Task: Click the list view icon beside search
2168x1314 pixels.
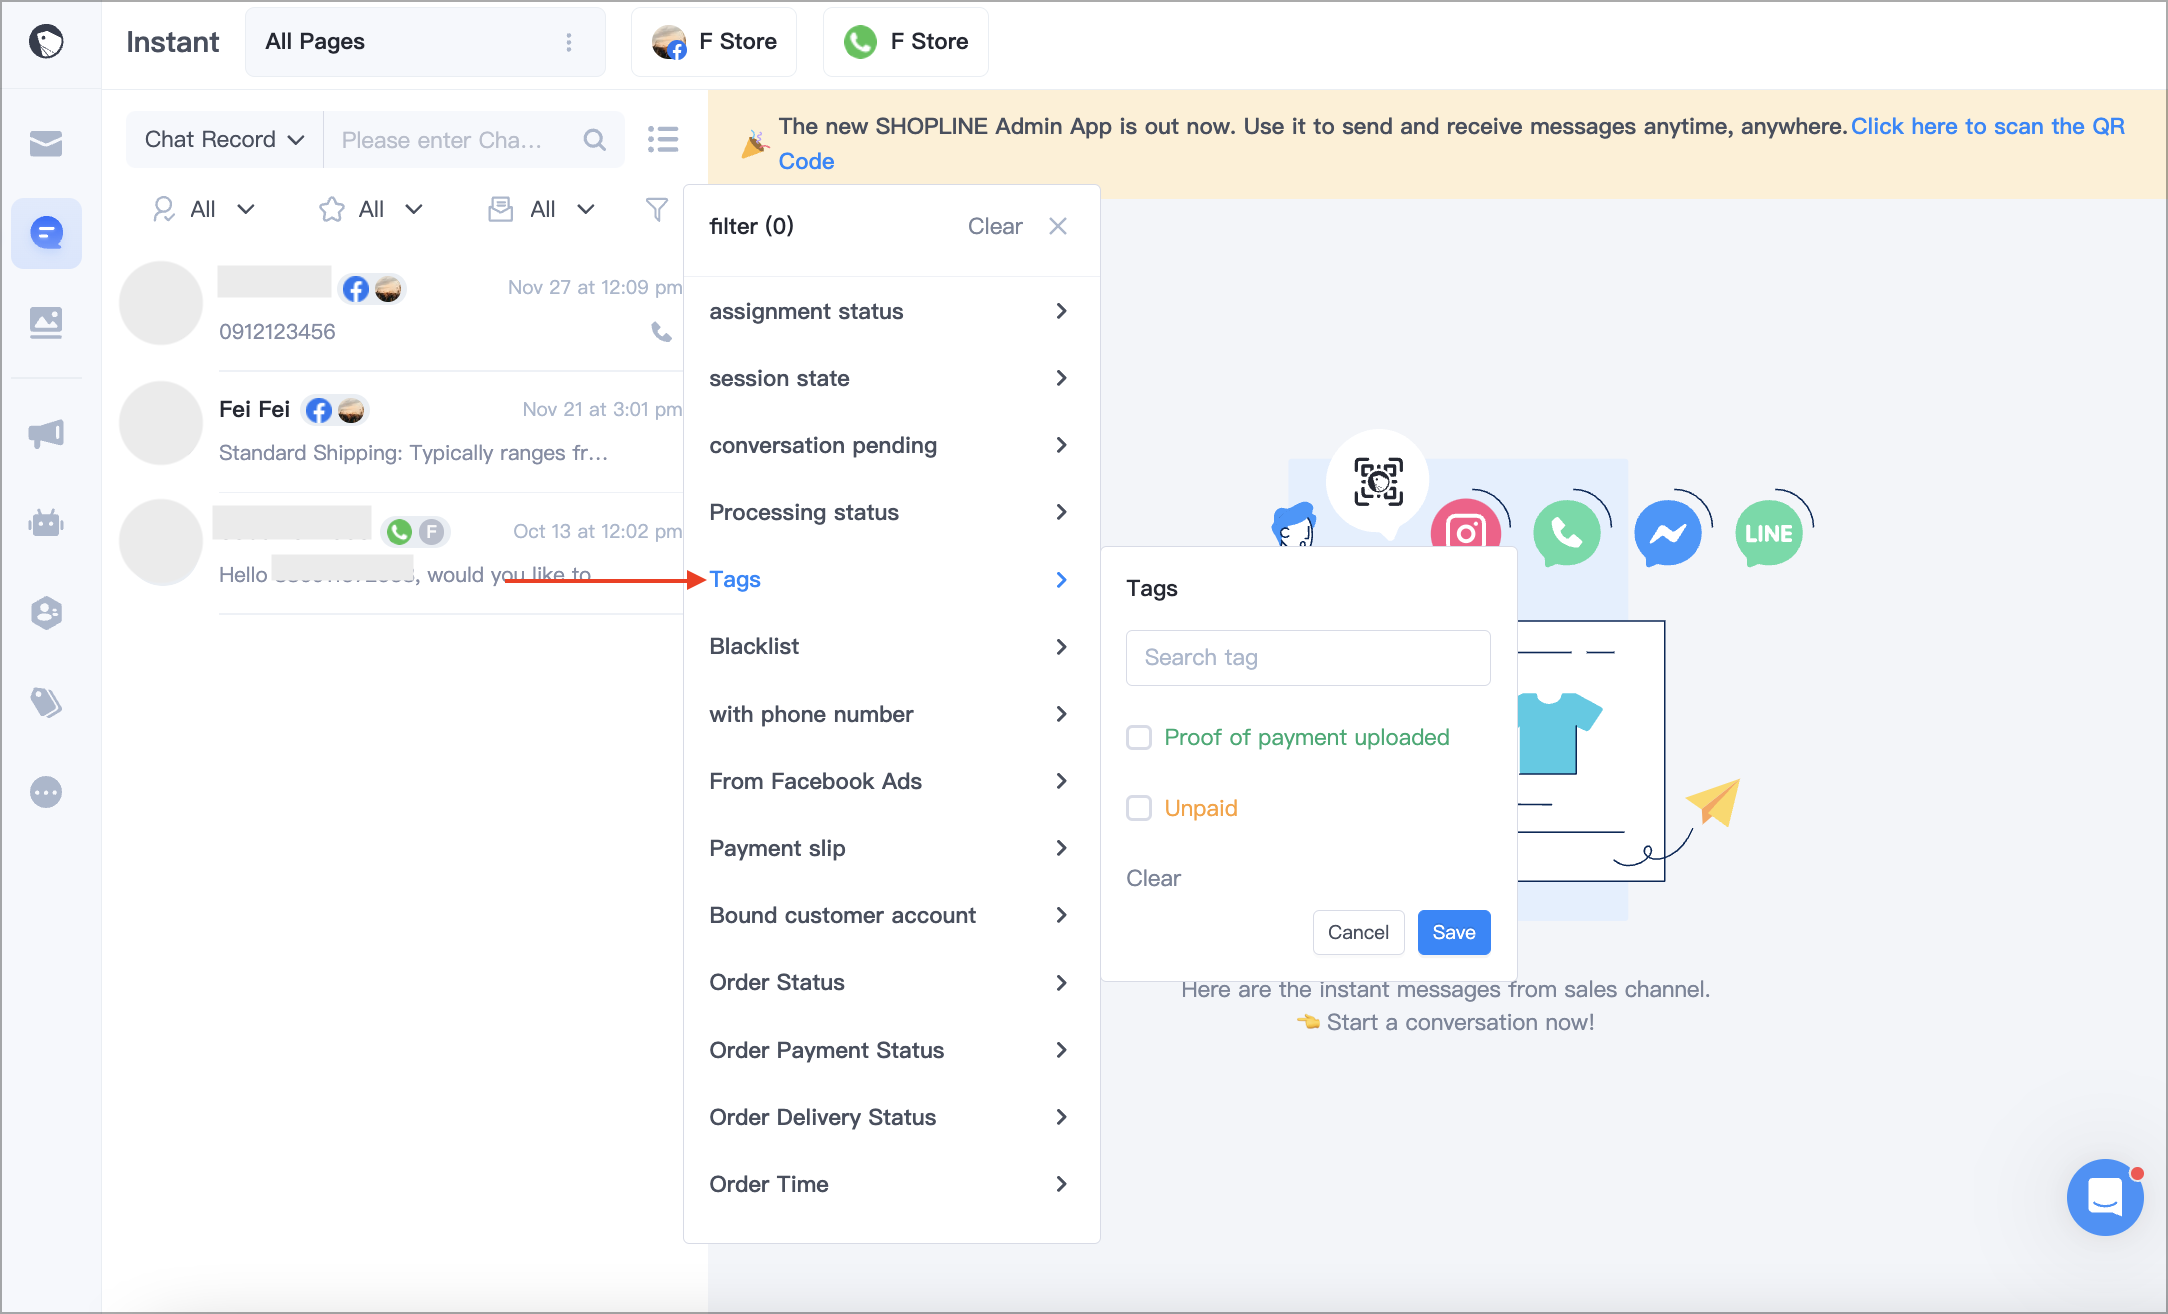Action: click(x=663, y=139)
